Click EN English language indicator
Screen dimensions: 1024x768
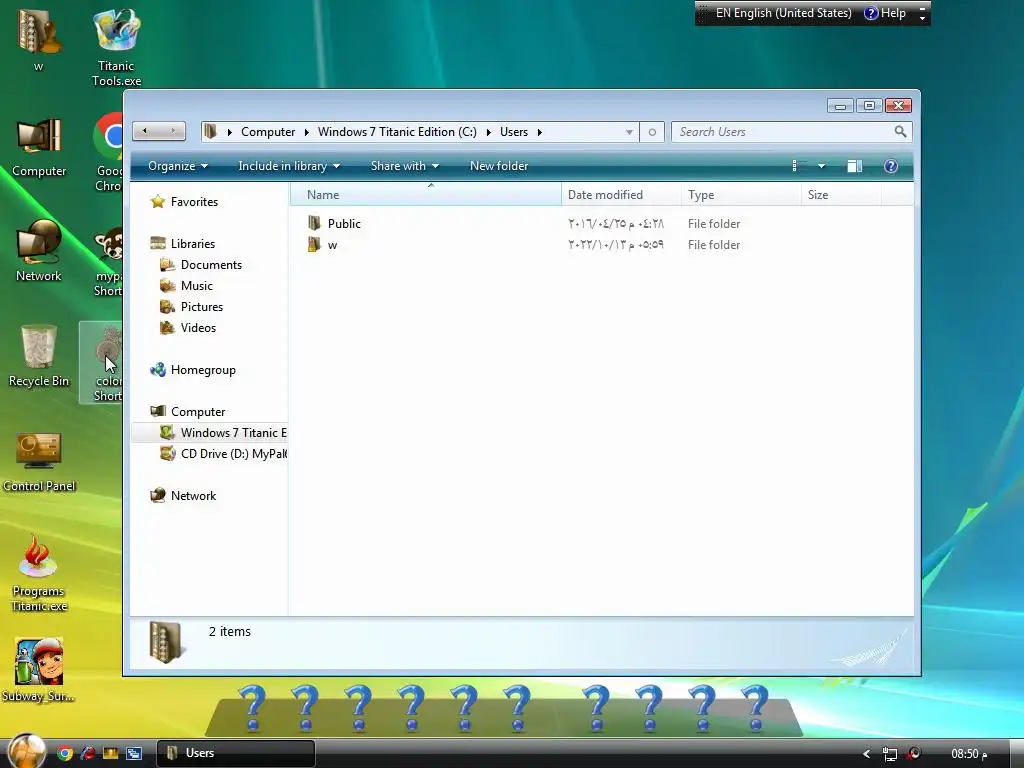click(784, 13)
